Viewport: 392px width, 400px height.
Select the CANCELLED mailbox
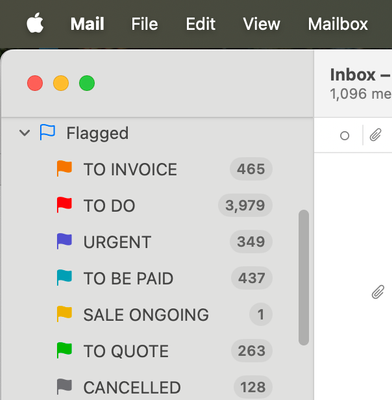coord(132,387)
